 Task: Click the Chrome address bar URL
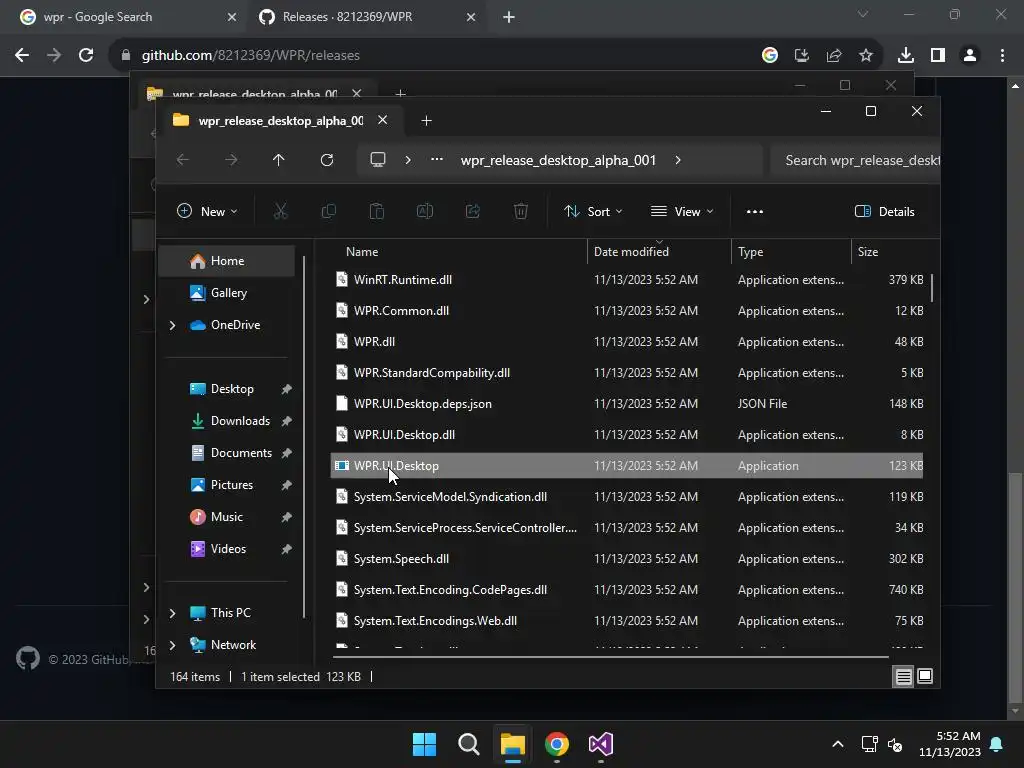(x=251, y=56)
